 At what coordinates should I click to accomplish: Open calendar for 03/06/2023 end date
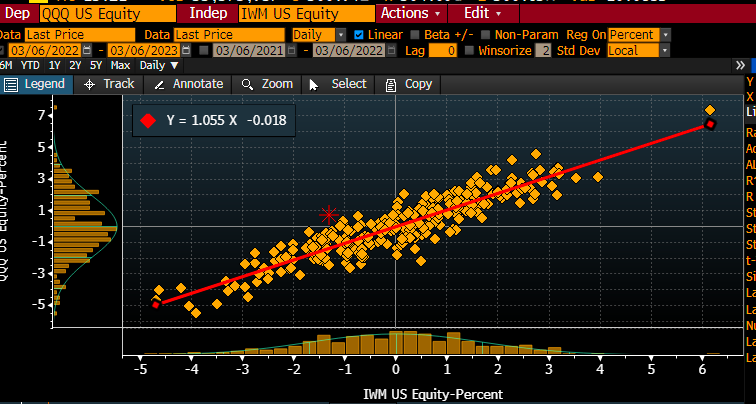click(x=187, y=51)
